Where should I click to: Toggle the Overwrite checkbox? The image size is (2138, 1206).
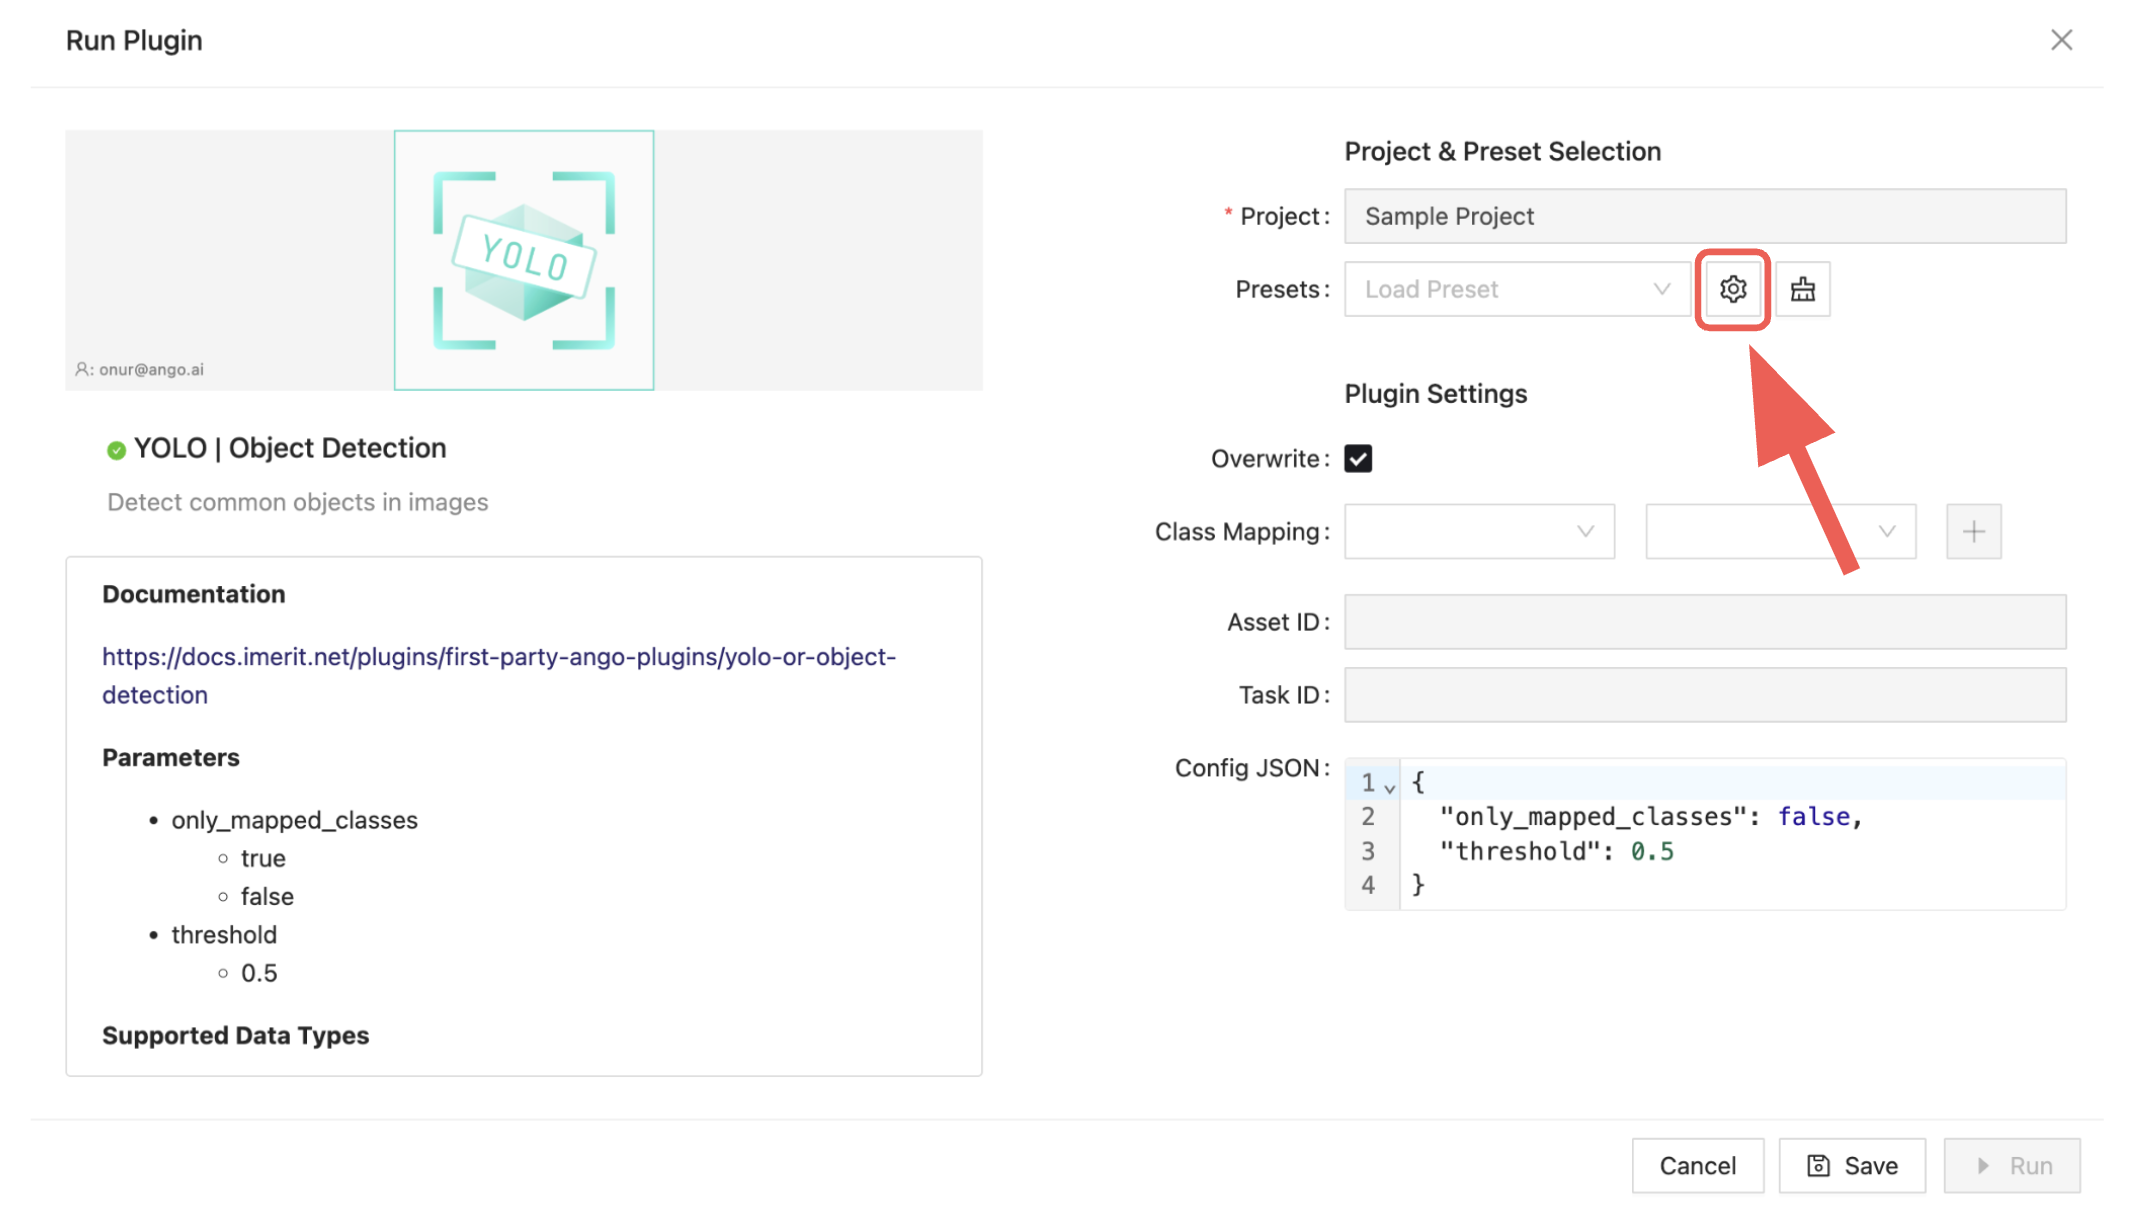[x=1357, y=459]
